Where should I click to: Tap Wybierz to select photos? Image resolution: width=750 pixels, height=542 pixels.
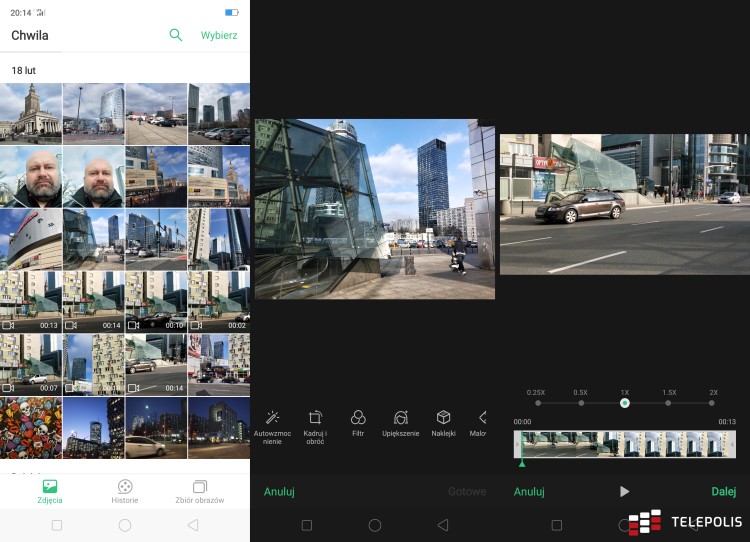pos(219,35)
